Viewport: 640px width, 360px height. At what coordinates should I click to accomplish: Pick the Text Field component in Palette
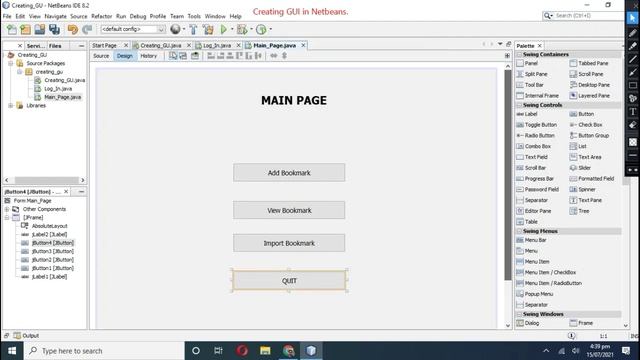point(532,157)
